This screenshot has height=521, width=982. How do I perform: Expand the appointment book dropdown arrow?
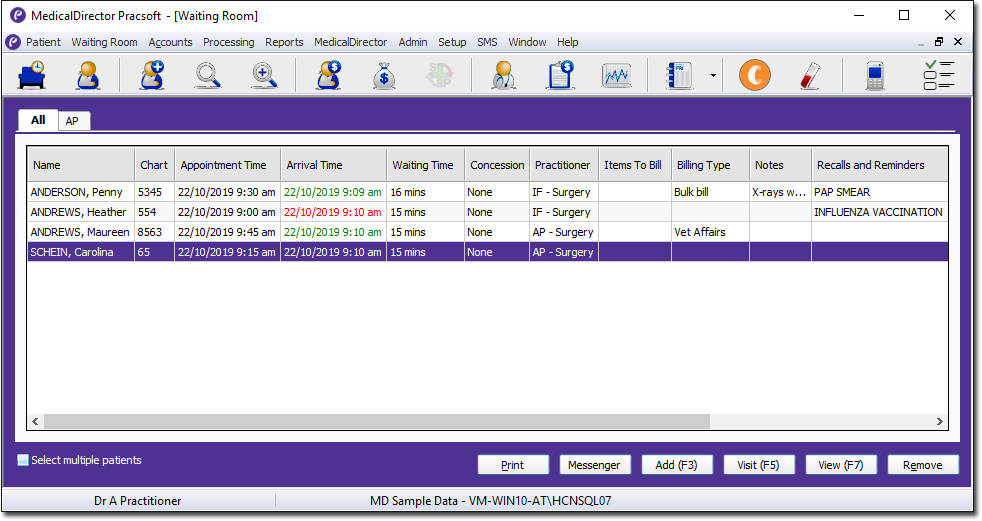713,76
